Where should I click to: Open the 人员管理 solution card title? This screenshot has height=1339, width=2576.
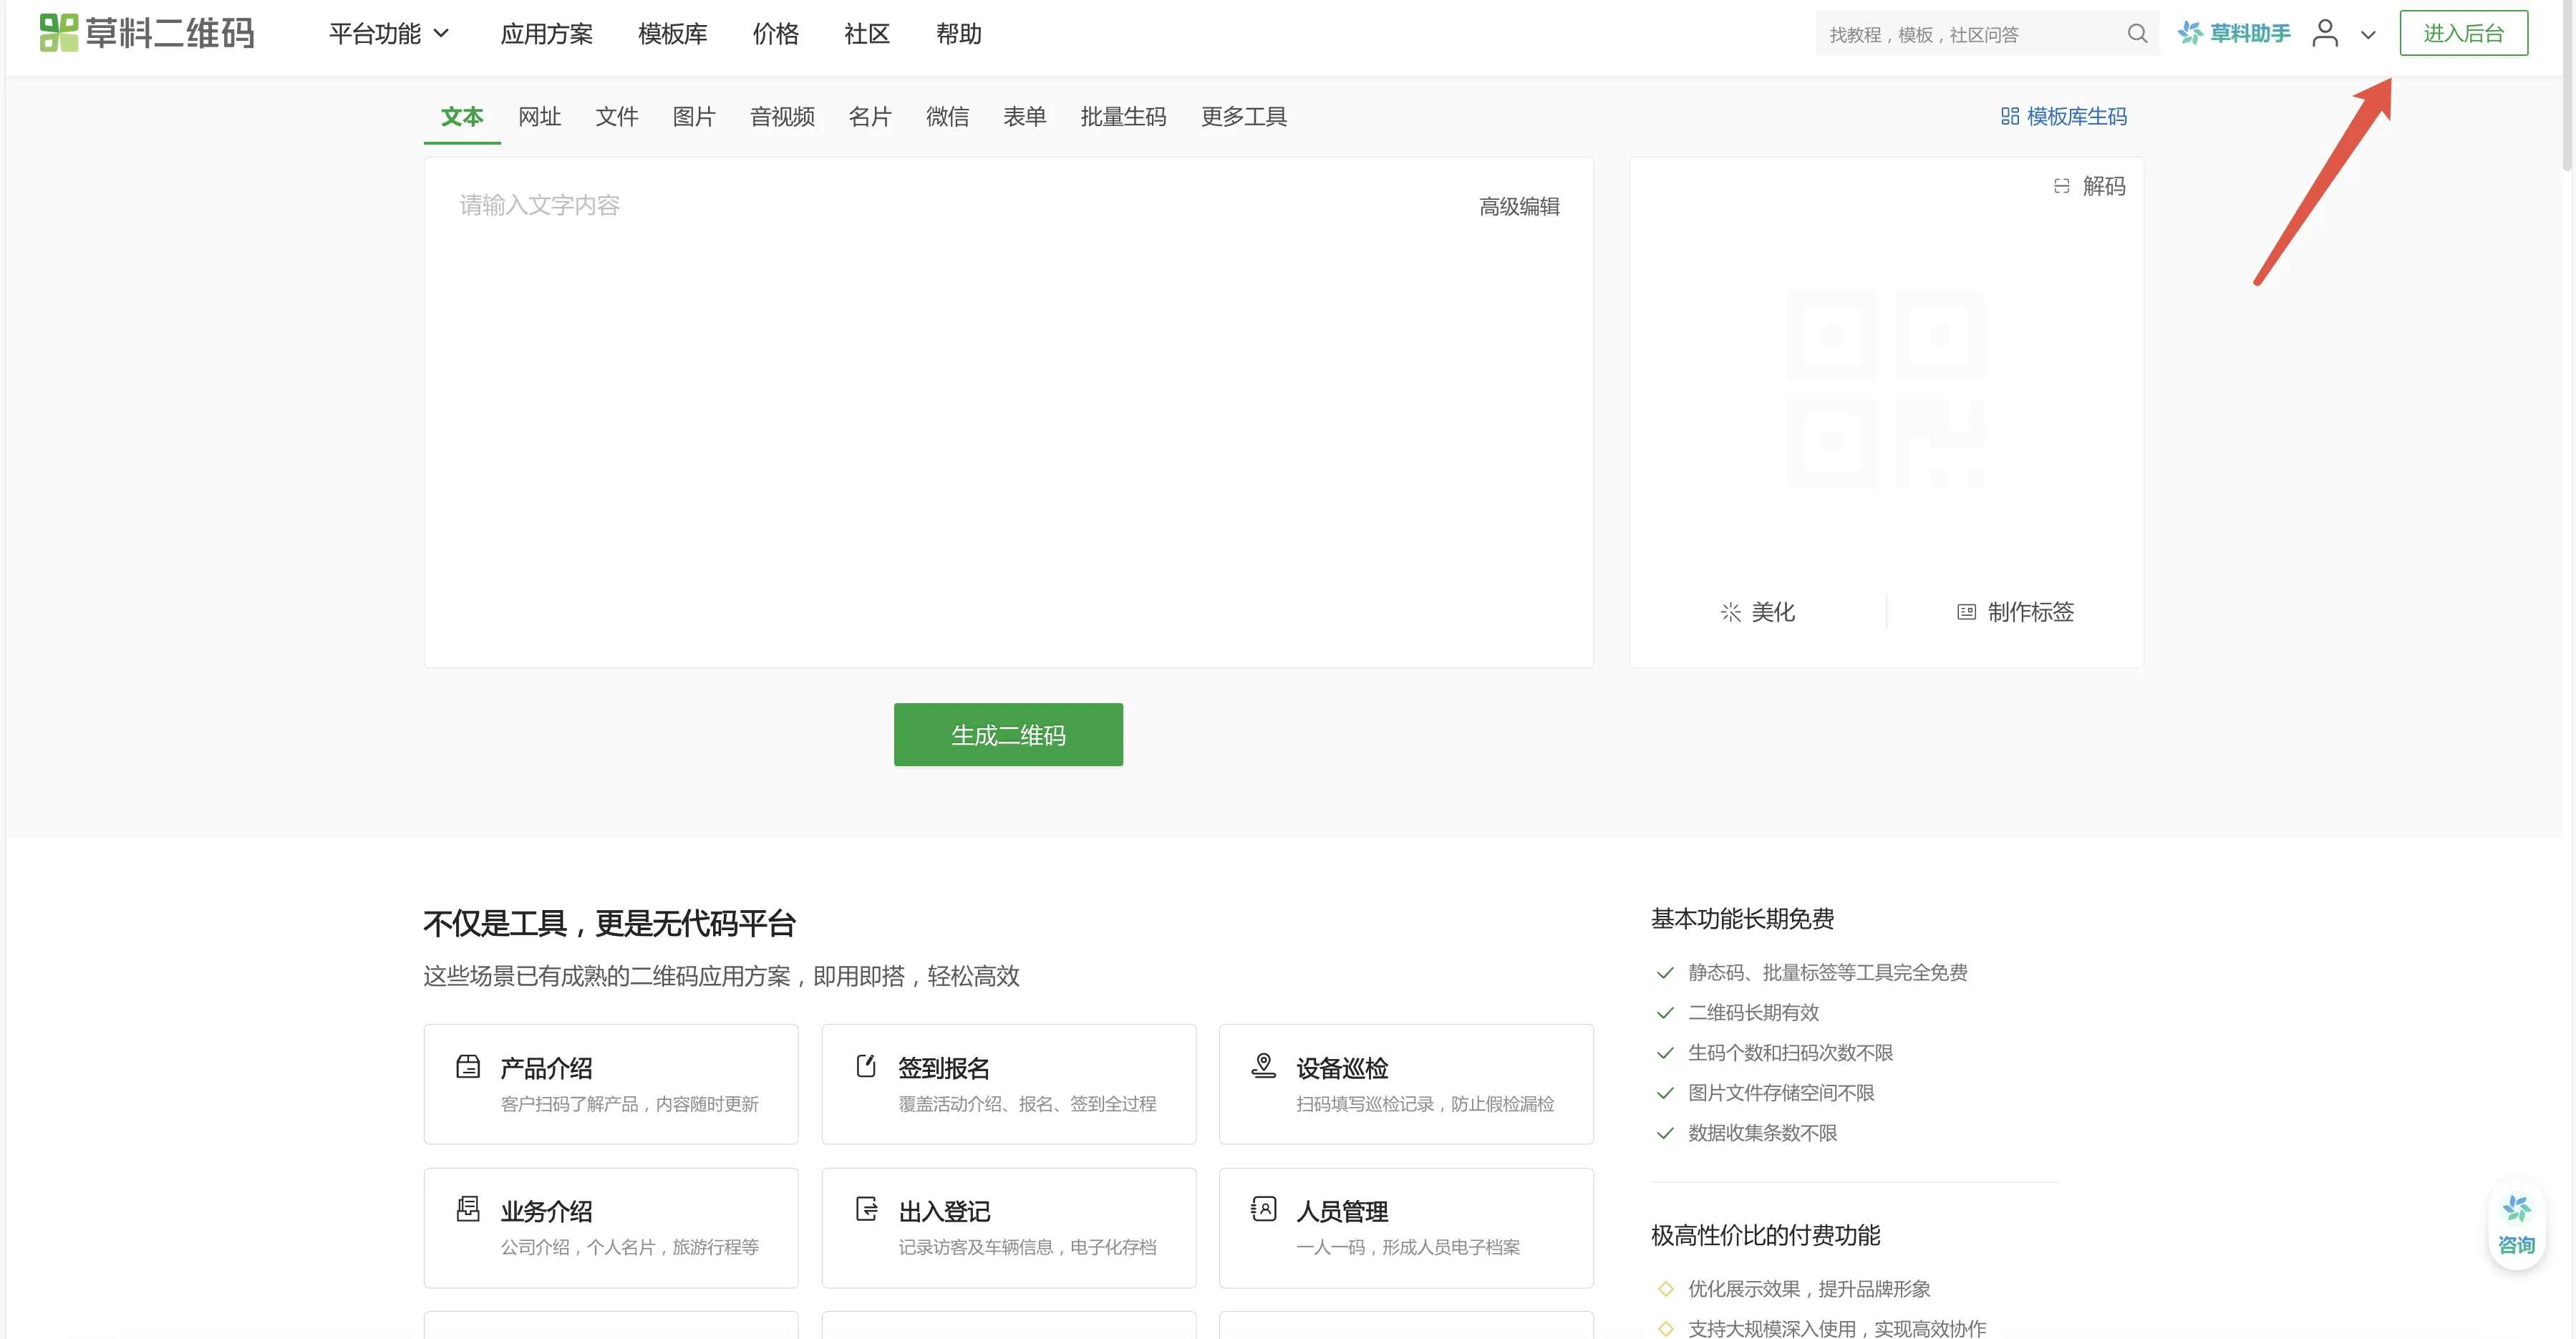click(x=1342, y=1211)
